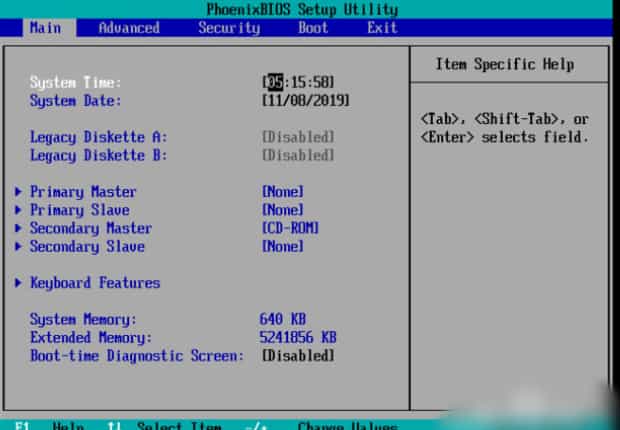
Task: Click the Item Specific Help heading
Action: click(505, 64)
